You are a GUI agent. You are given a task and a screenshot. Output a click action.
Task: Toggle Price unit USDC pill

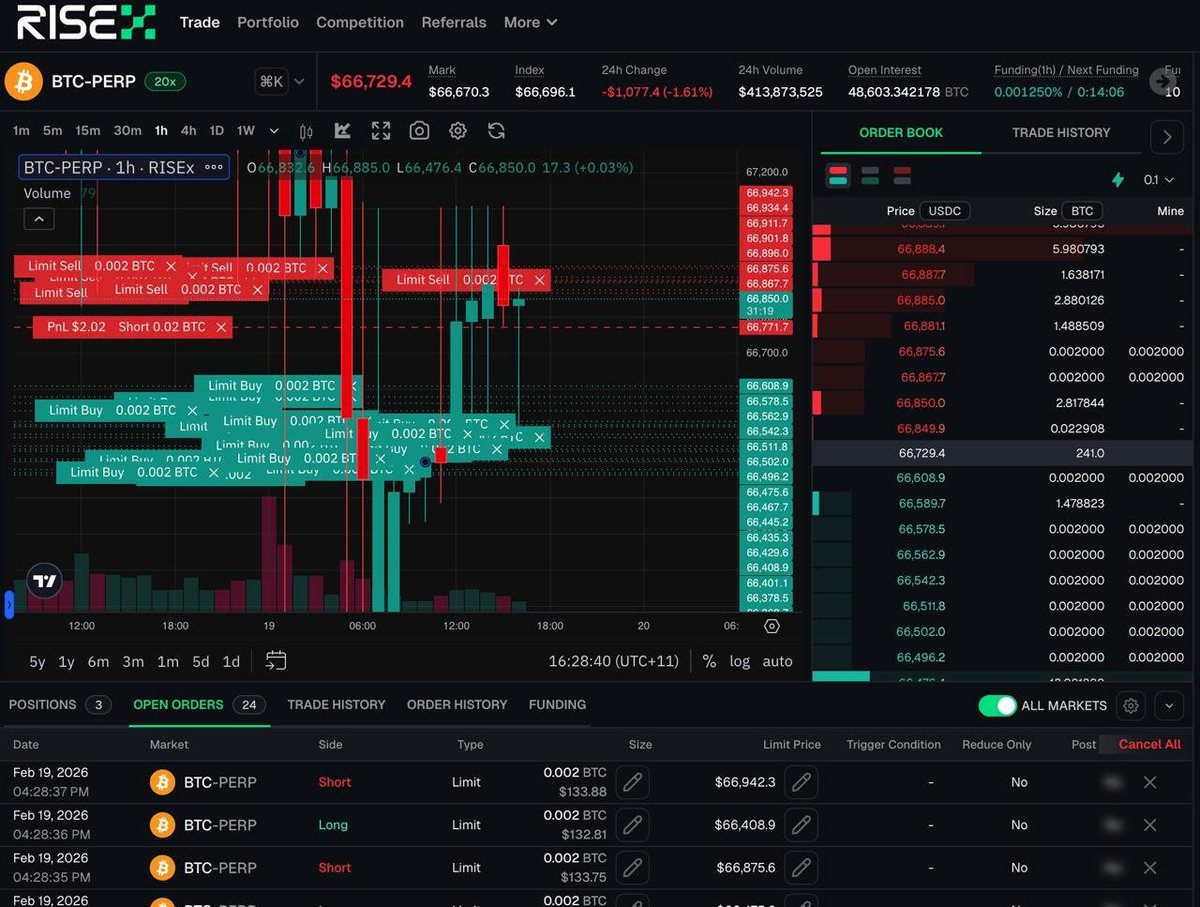click(945, 211)
